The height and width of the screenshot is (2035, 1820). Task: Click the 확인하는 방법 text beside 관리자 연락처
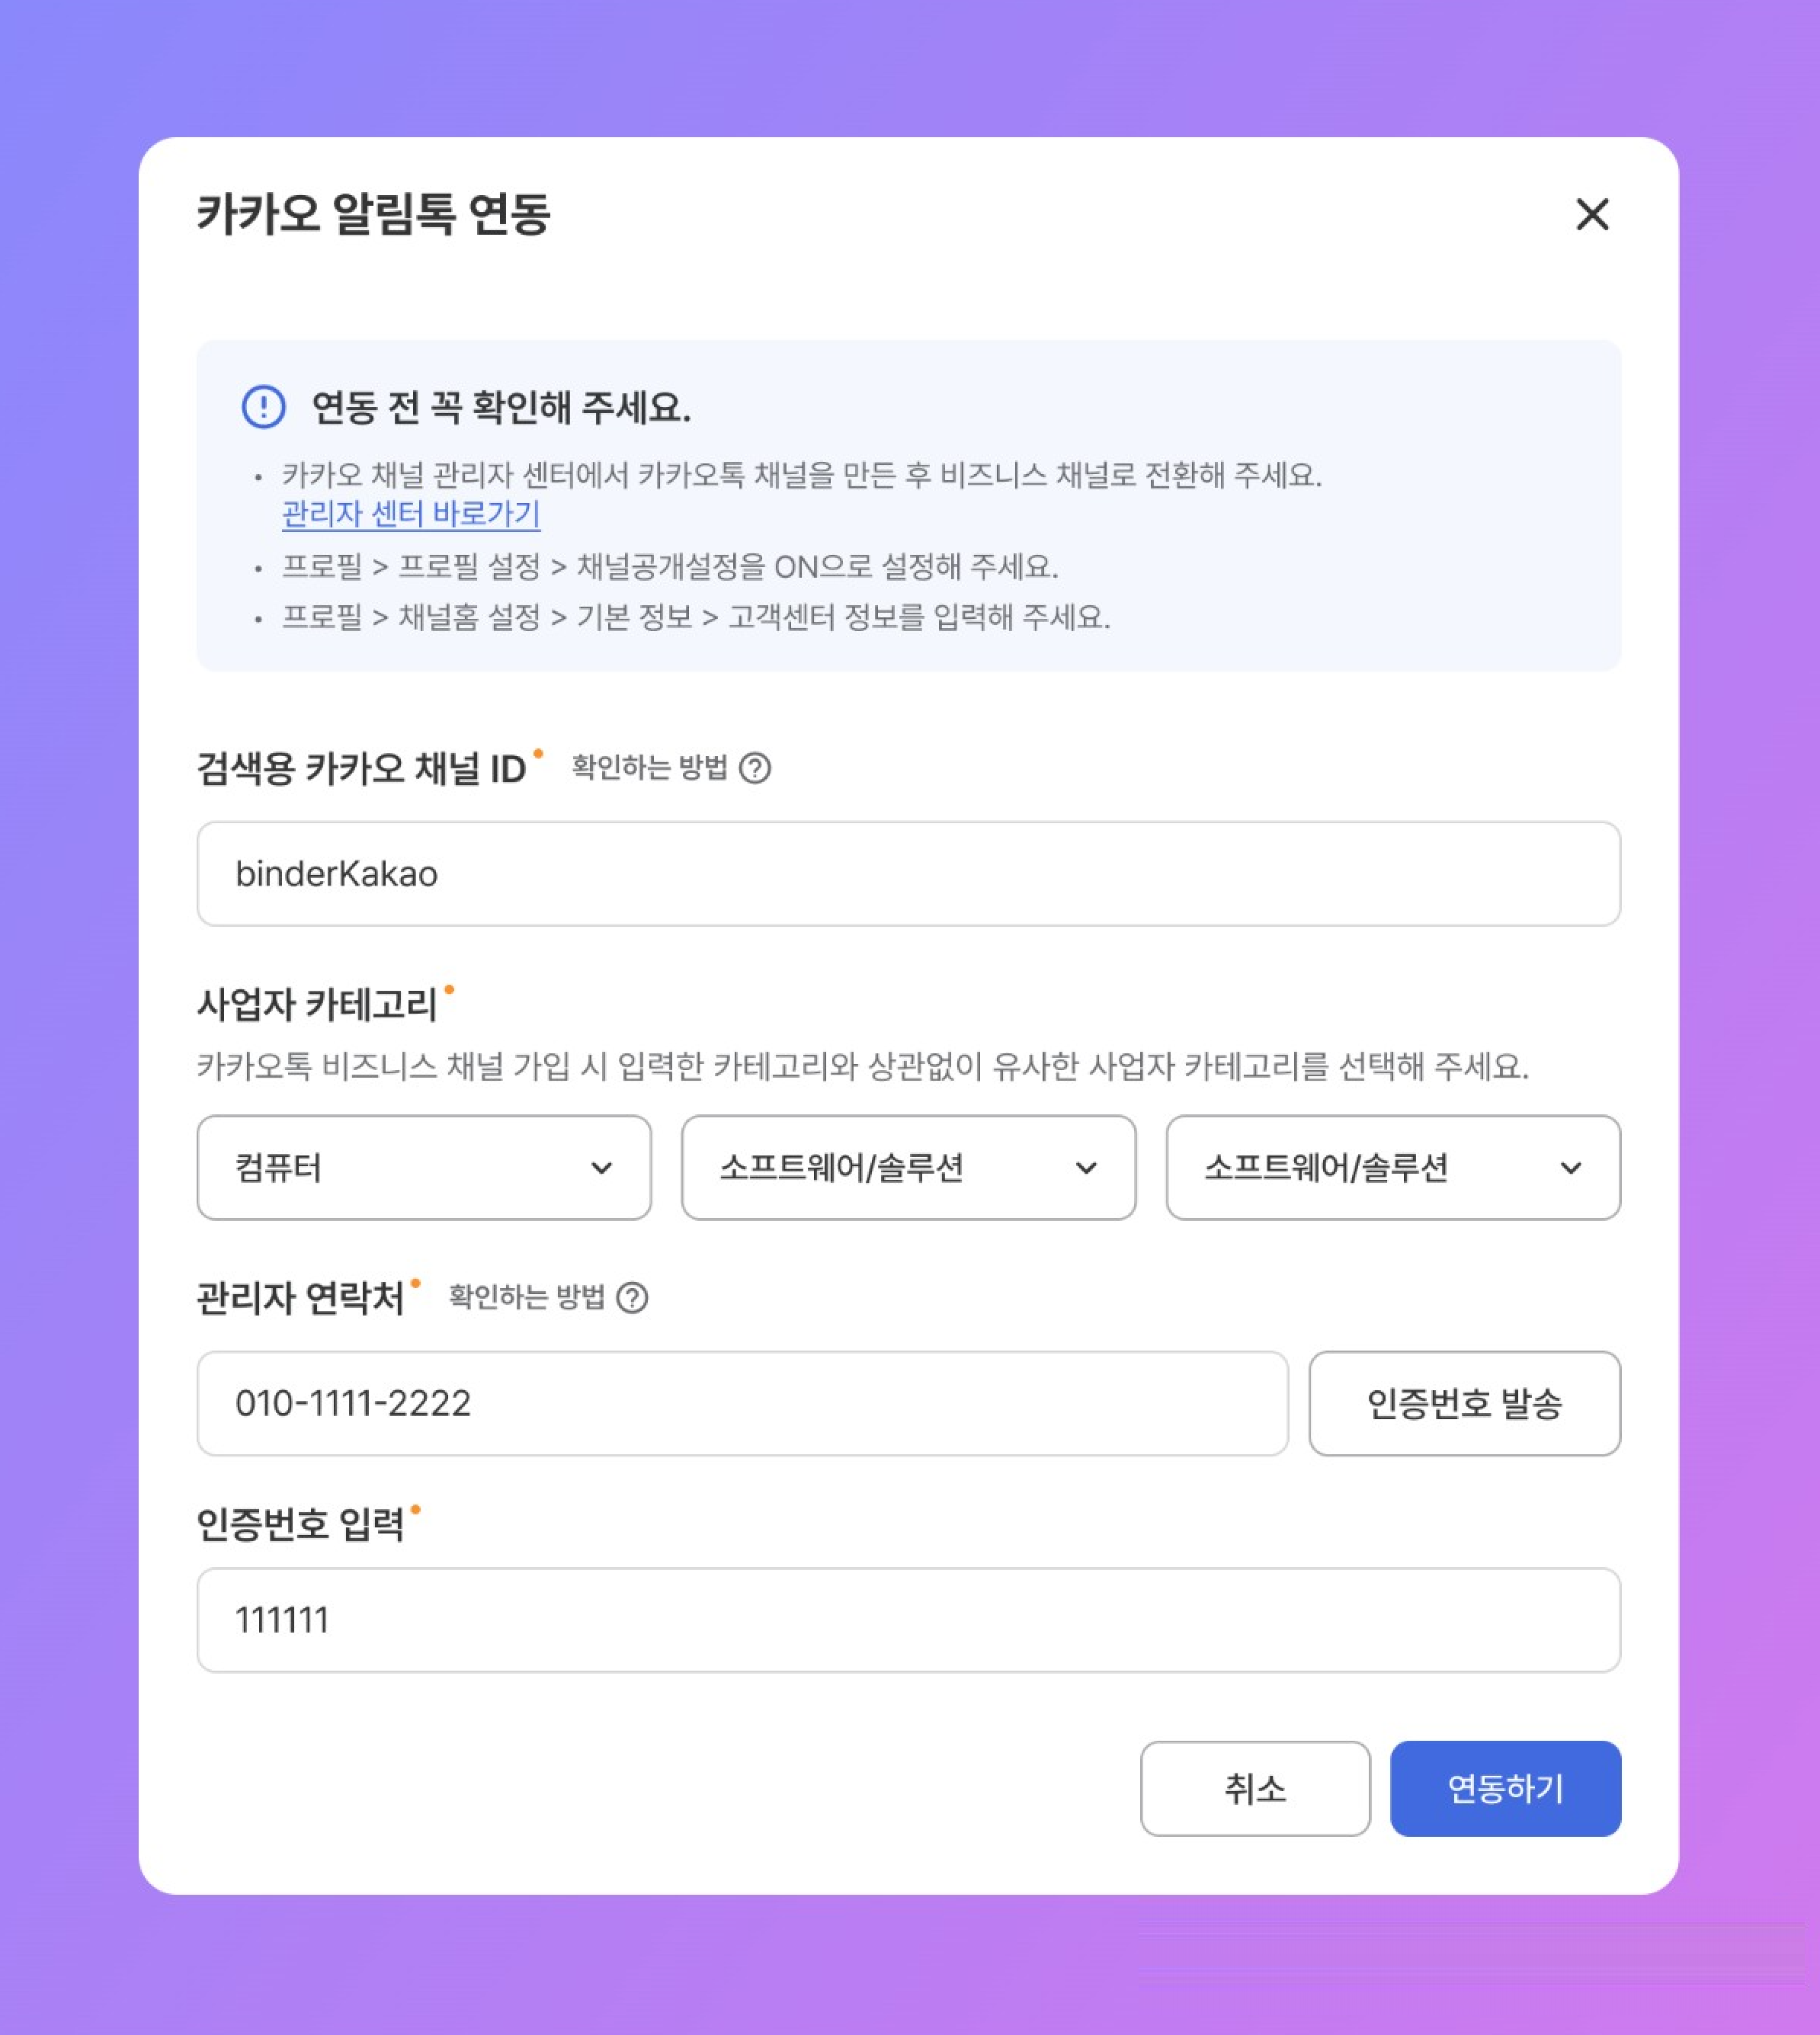click(526, 1298)
